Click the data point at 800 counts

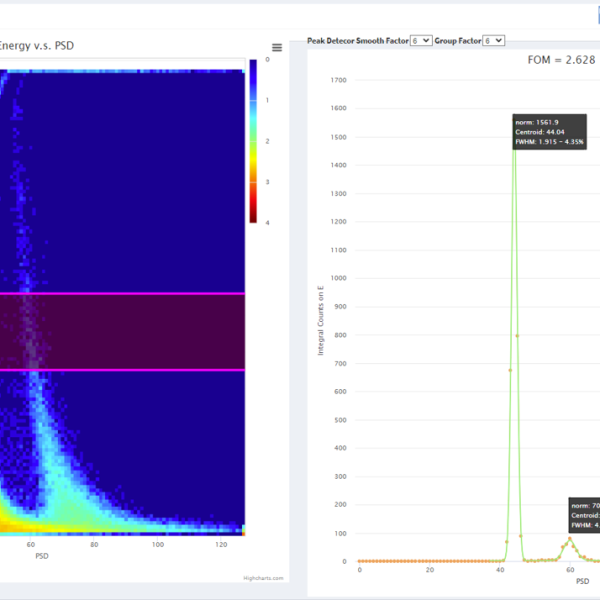pos(517,335)
